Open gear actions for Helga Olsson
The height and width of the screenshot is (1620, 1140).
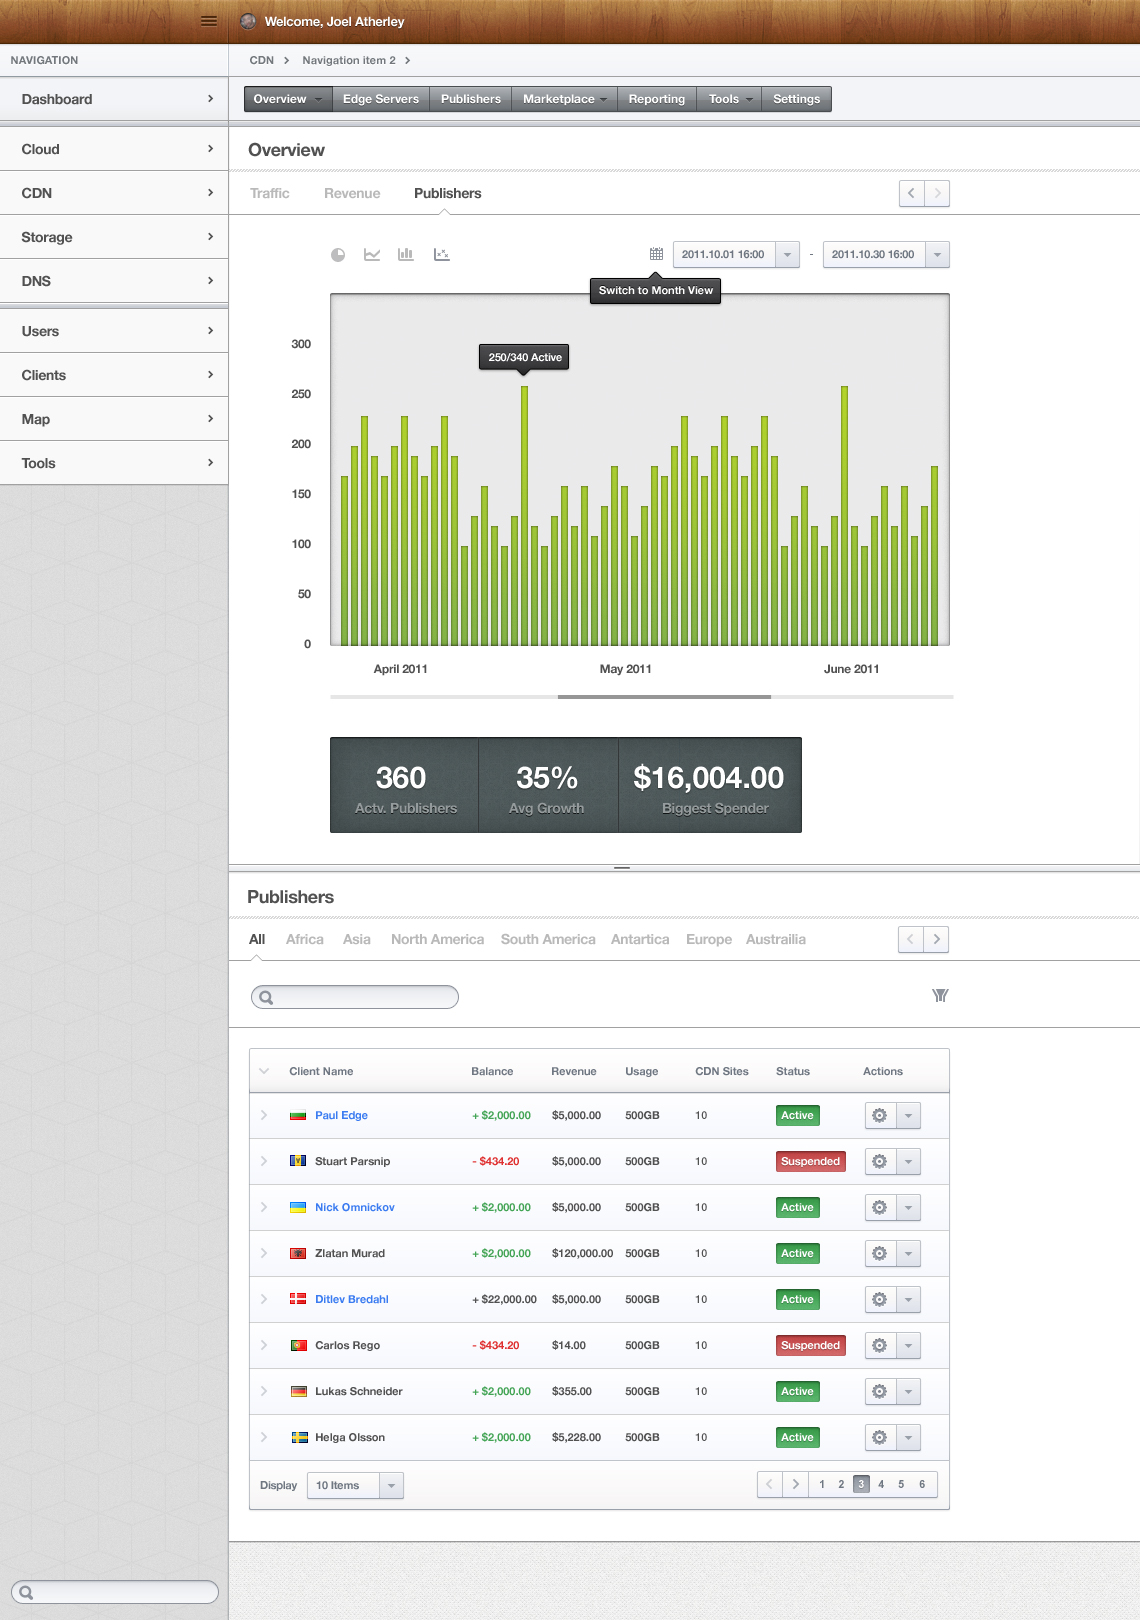tap(880, 1437)
